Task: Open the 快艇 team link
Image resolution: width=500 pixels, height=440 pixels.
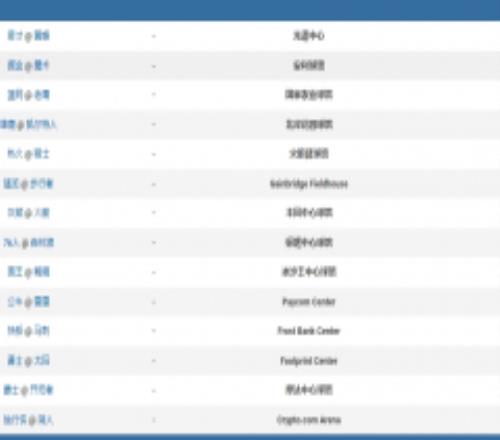Action: 15,331
